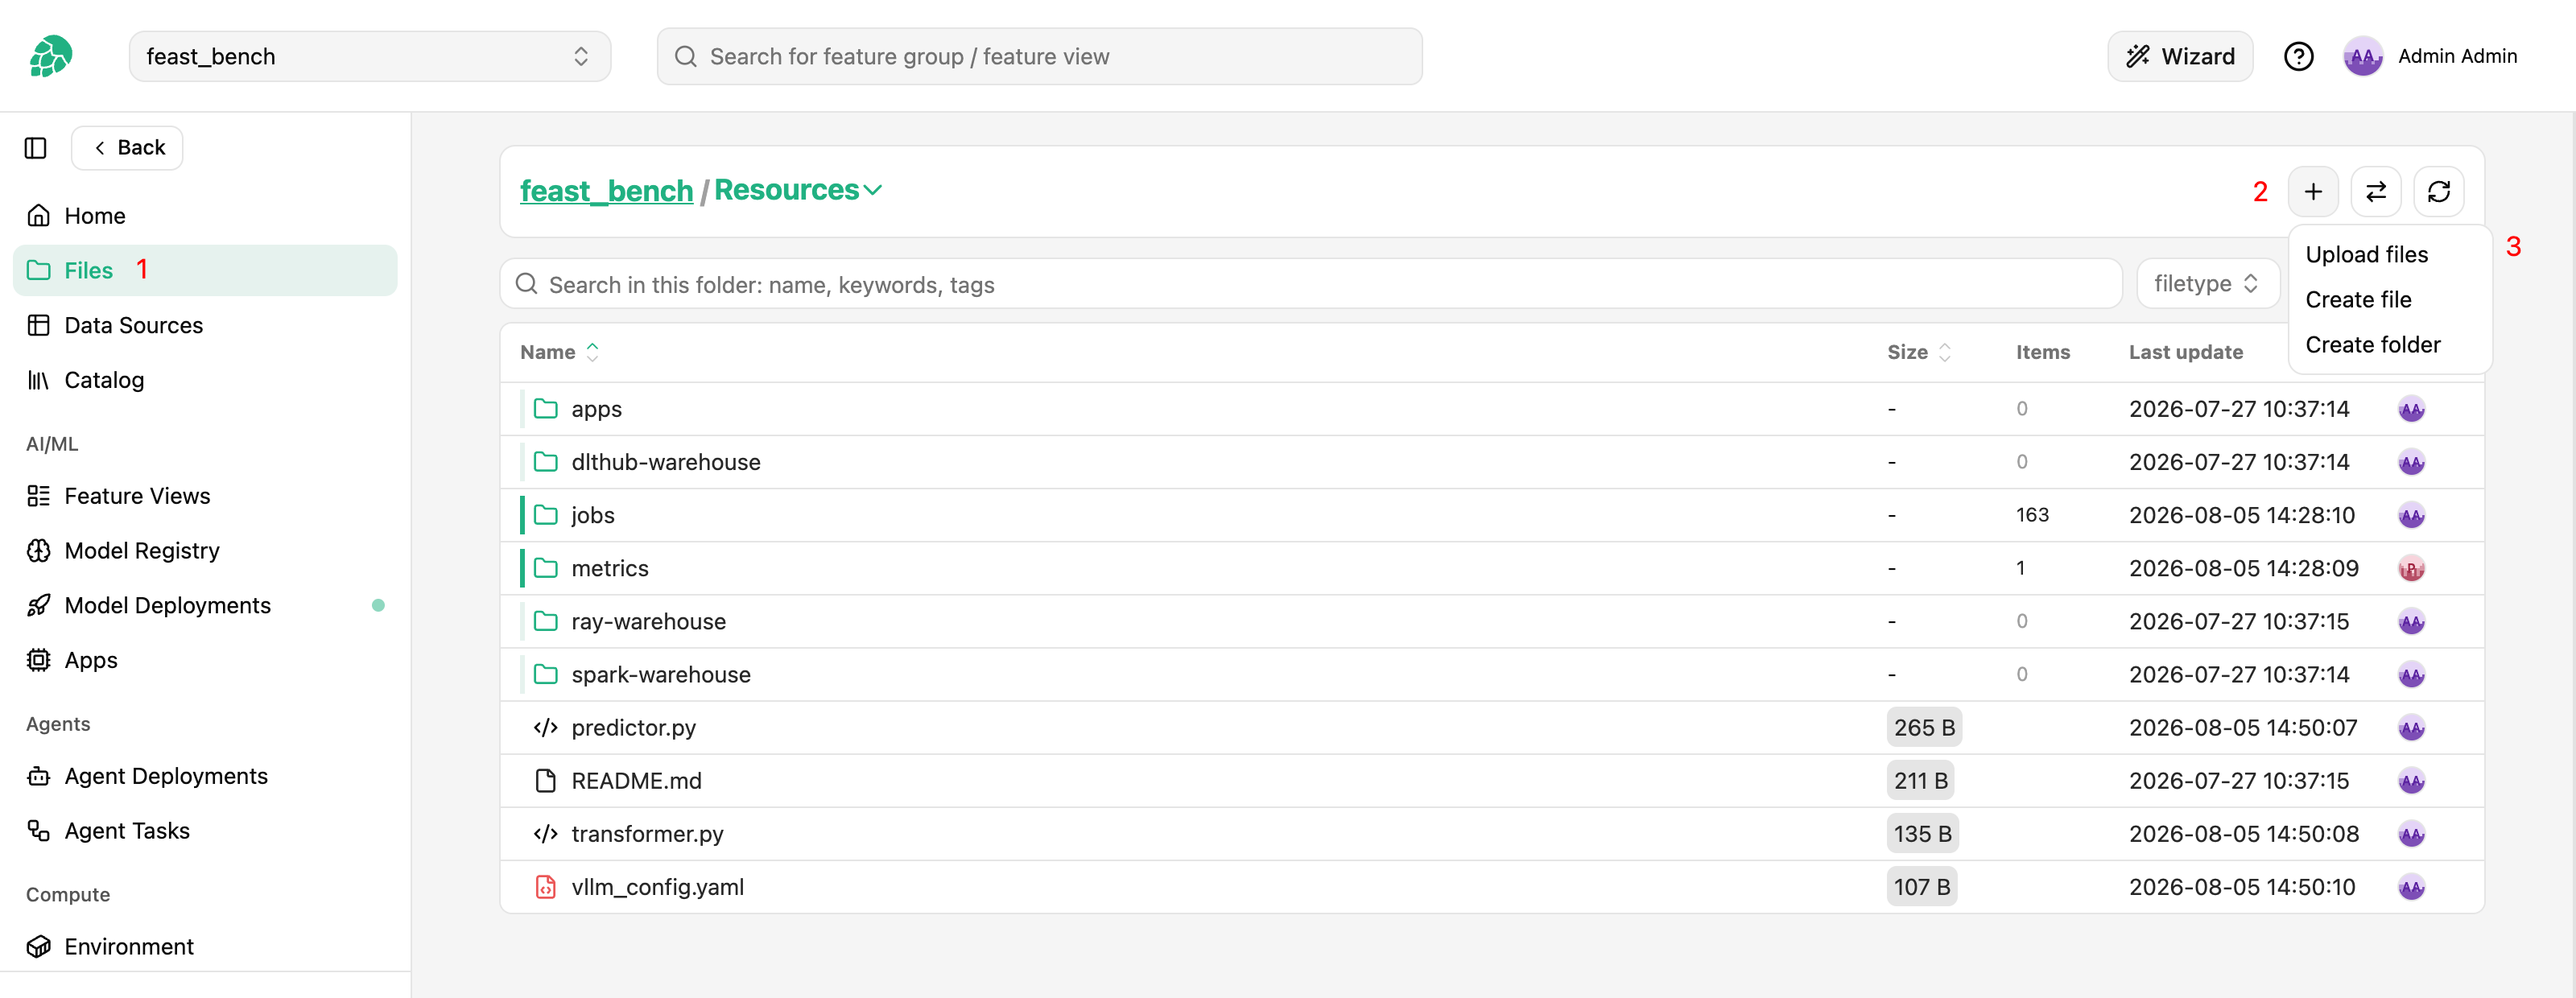Click the Items column header

tap(2042, 352)
